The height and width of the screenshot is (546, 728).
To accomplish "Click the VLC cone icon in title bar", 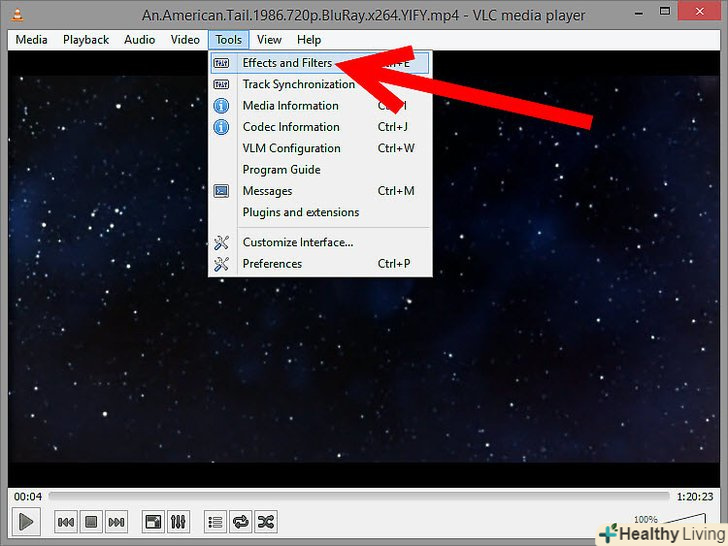I will (17, 15).
